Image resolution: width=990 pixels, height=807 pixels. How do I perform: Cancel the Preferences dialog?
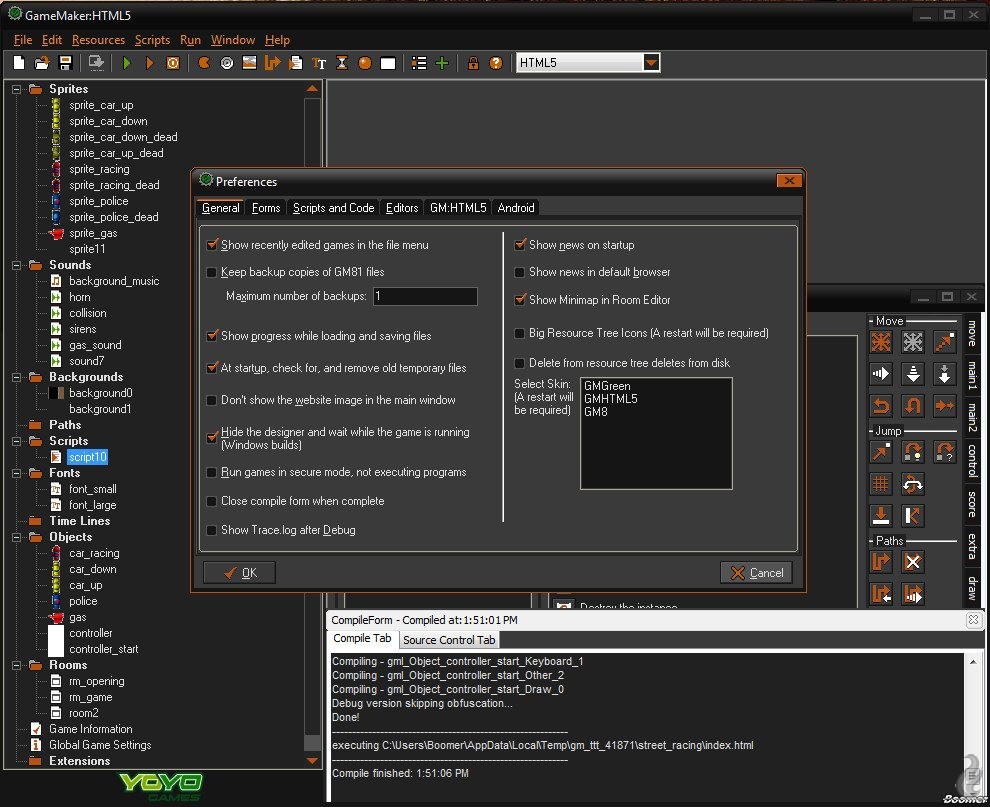point(756,573)
